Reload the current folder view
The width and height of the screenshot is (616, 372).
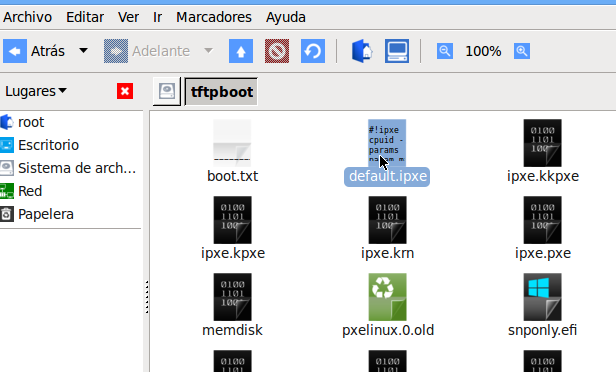click(313, 51)
